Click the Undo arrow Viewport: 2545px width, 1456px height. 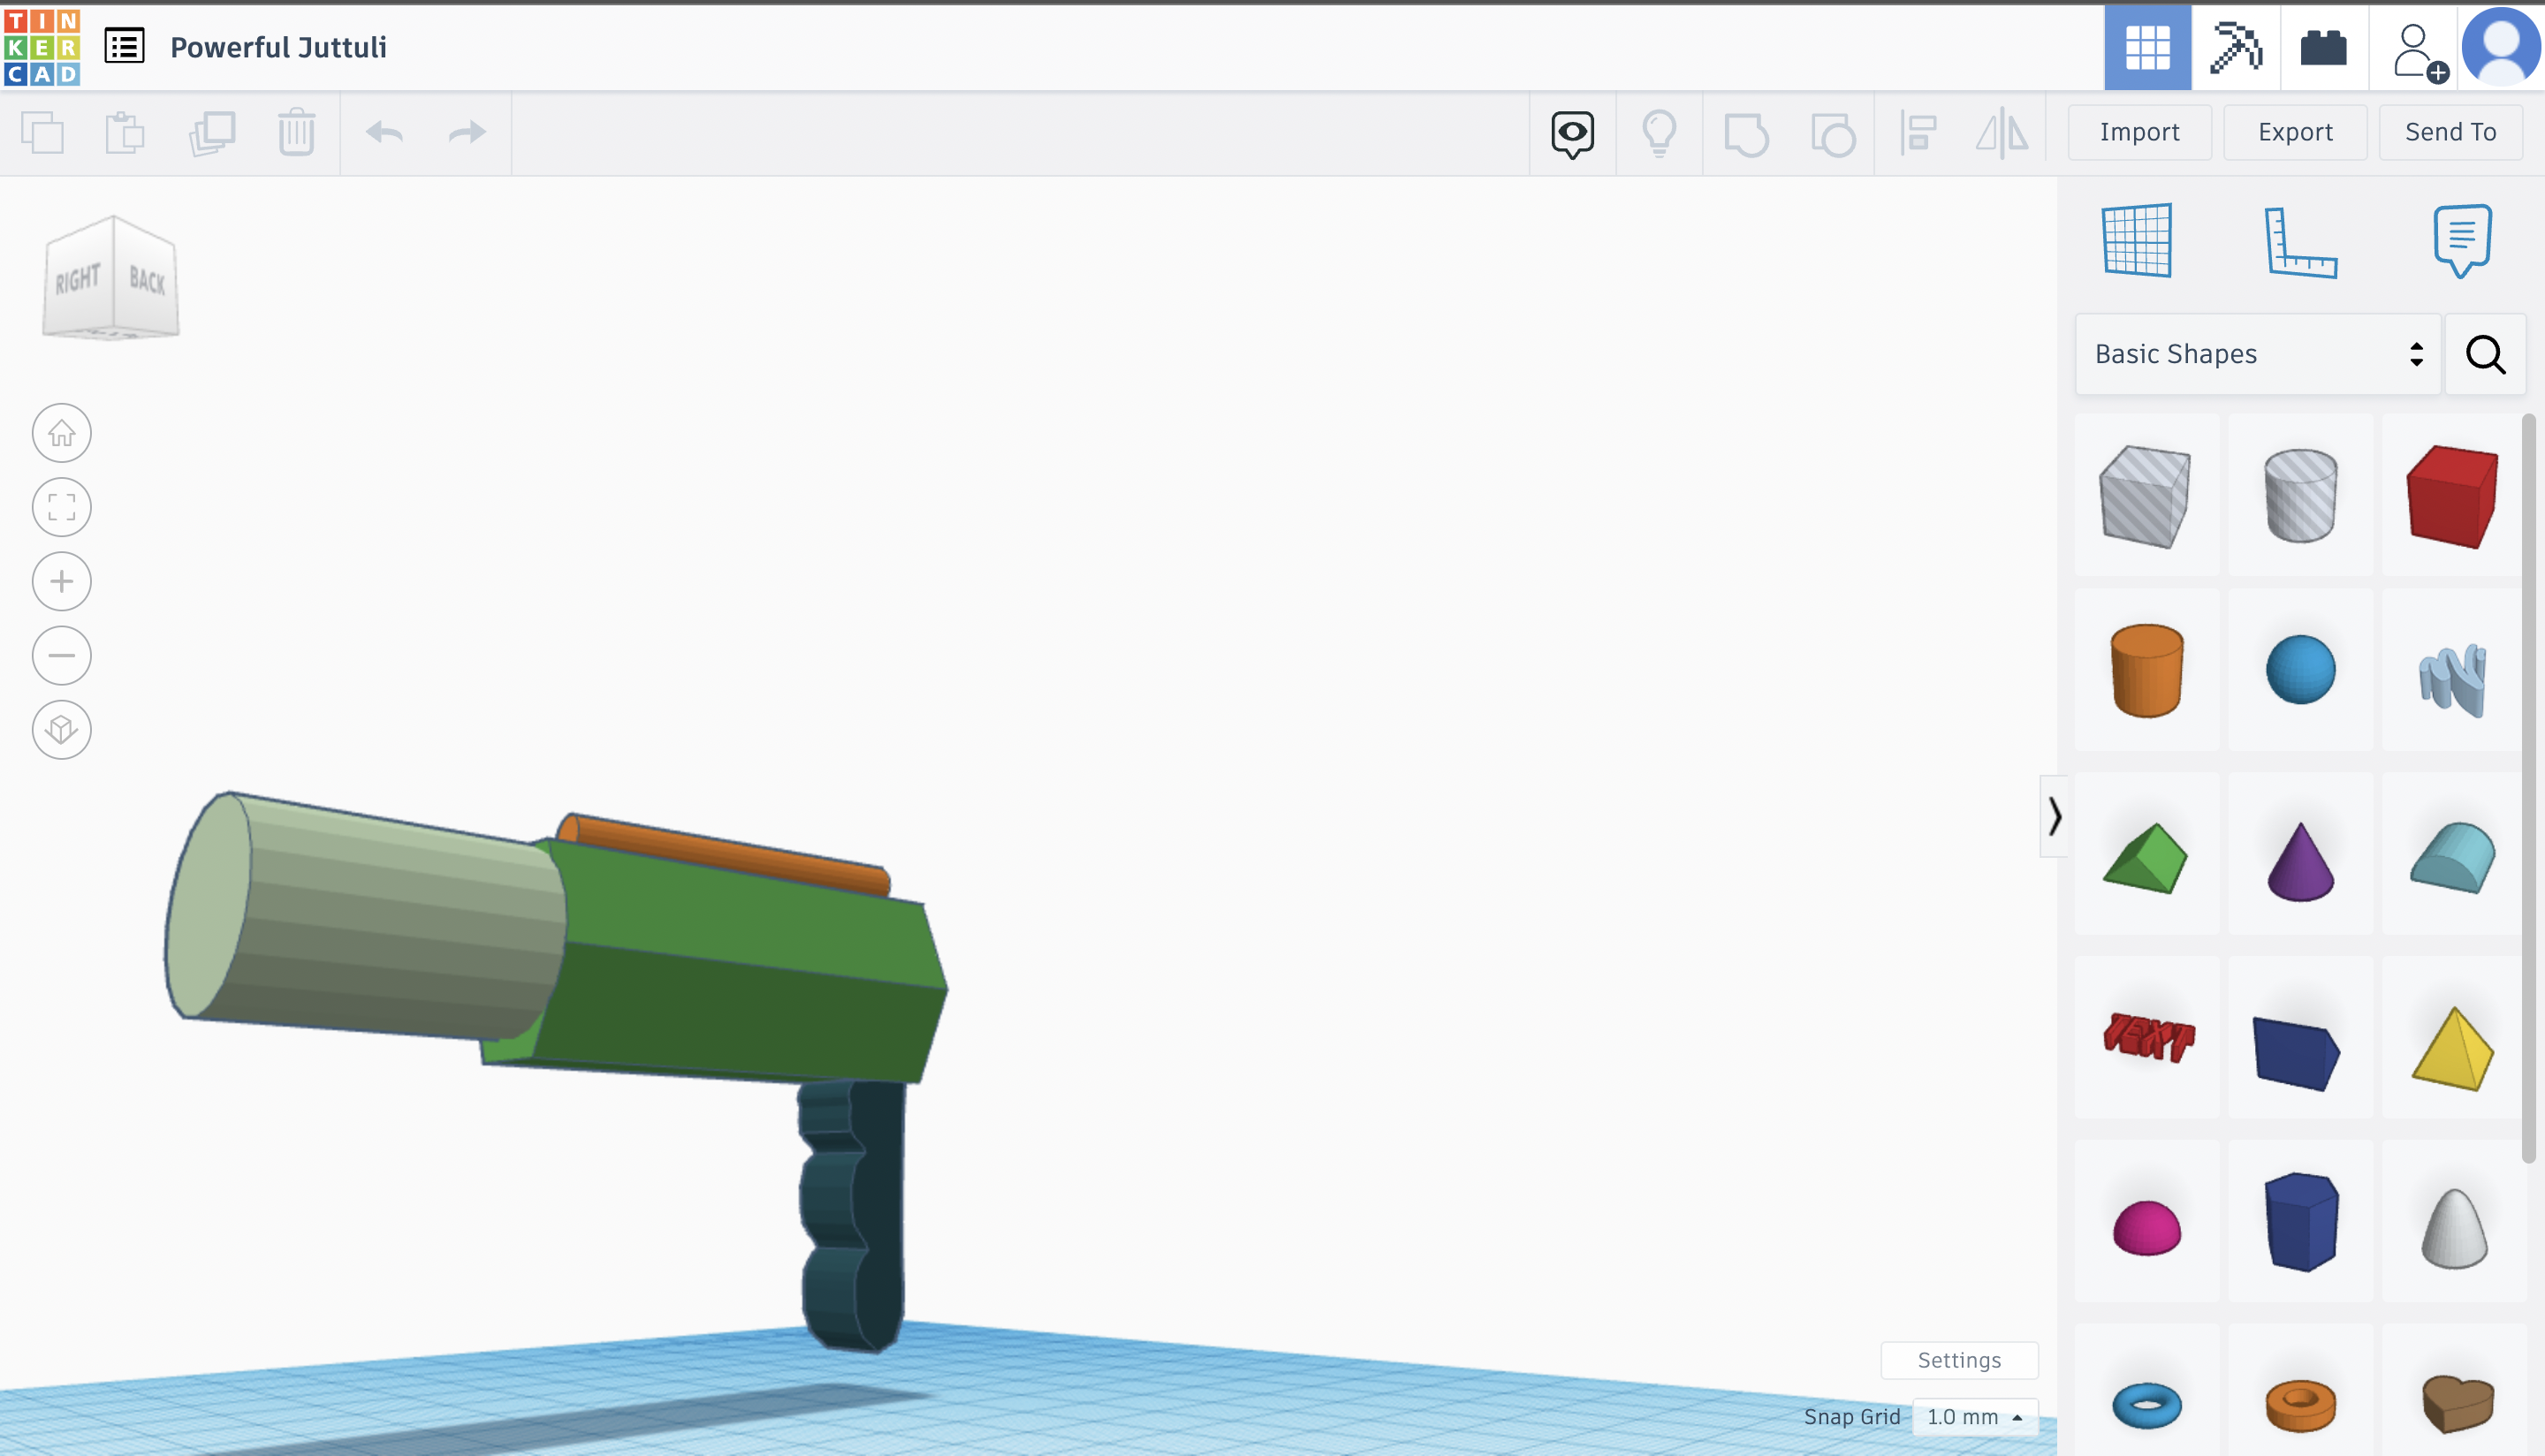[x=384, y=132]
